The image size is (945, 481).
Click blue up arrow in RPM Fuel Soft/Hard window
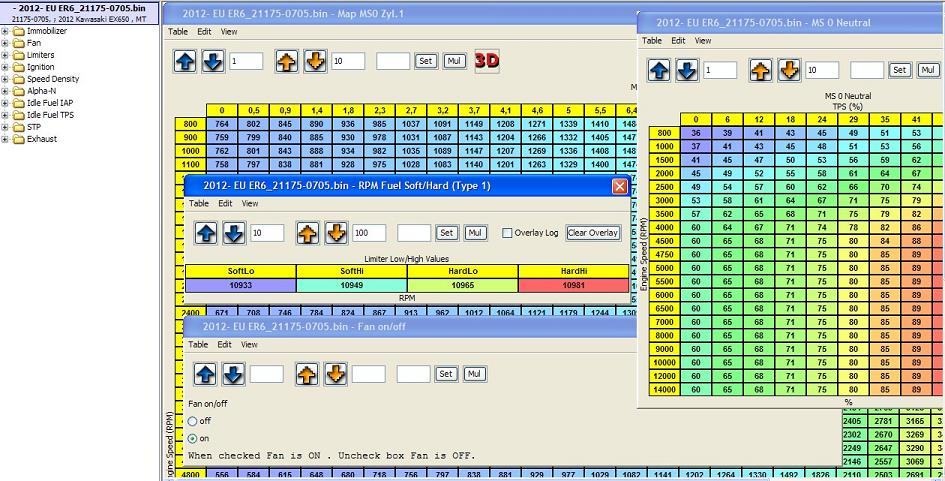click(207, 233)
